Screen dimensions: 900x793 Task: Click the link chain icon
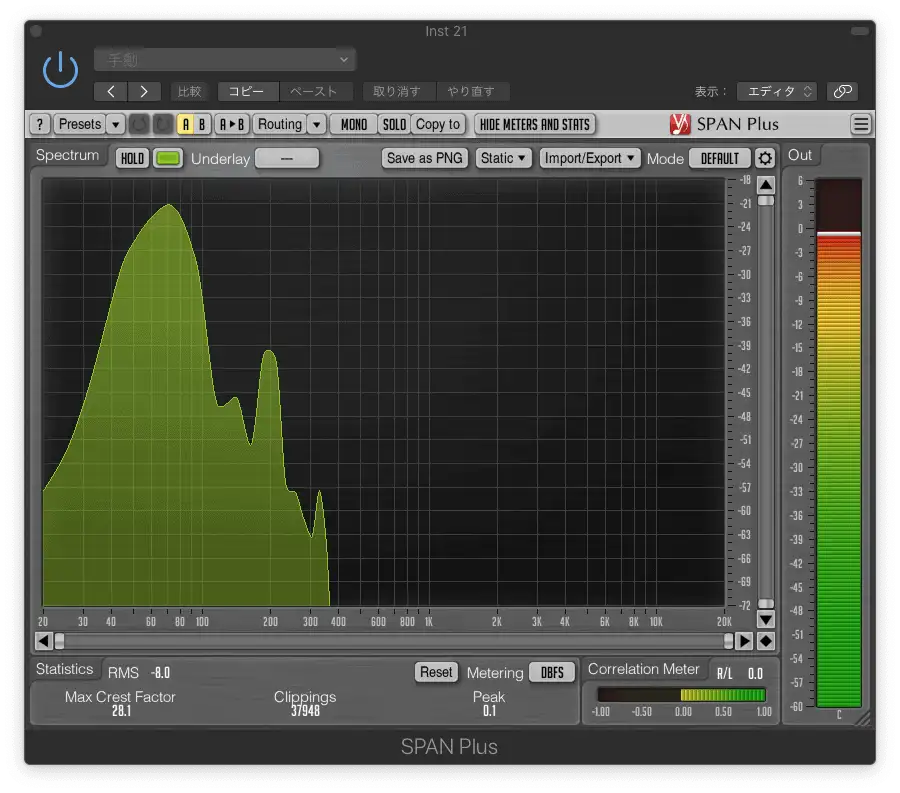coord(842,91)
